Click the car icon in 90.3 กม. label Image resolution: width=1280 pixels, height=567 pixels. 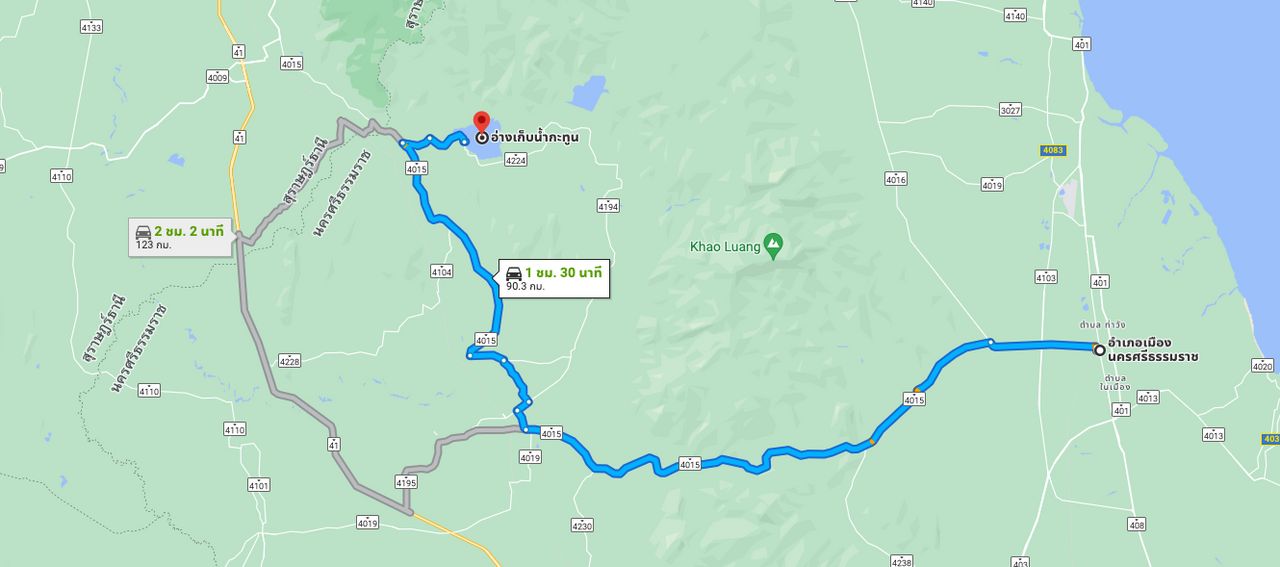(x=514, y=273)
